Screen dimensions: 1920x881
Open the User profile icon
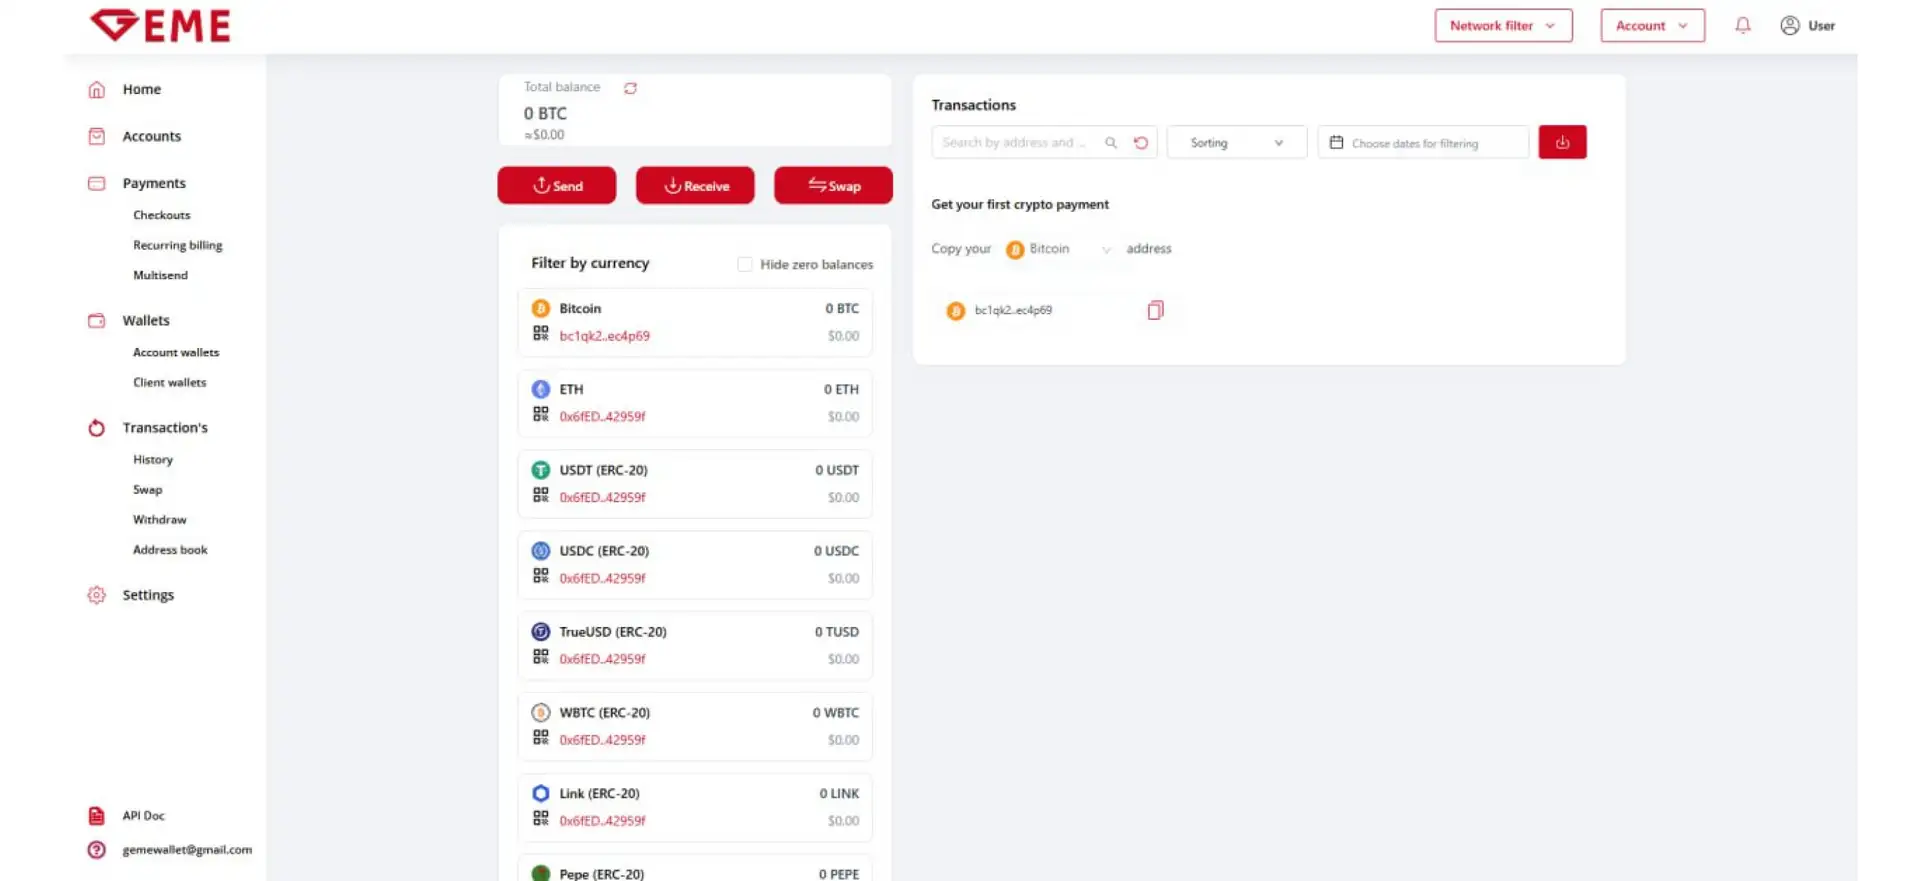tap(1789, 26)
